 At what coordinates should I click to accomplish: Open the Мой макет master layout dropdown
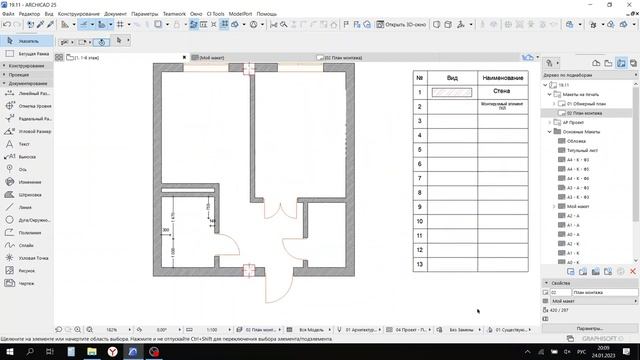(x=594, y=301)
